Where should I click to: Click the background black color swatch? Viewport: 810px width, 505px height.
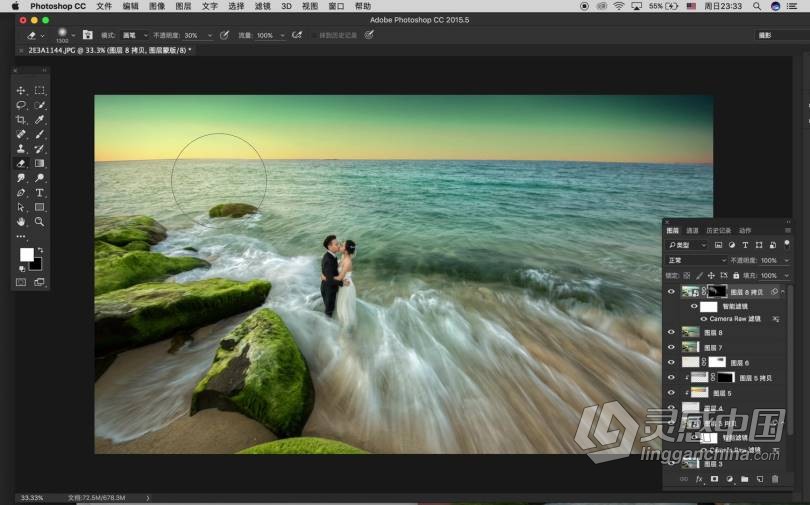click(37, 265)
